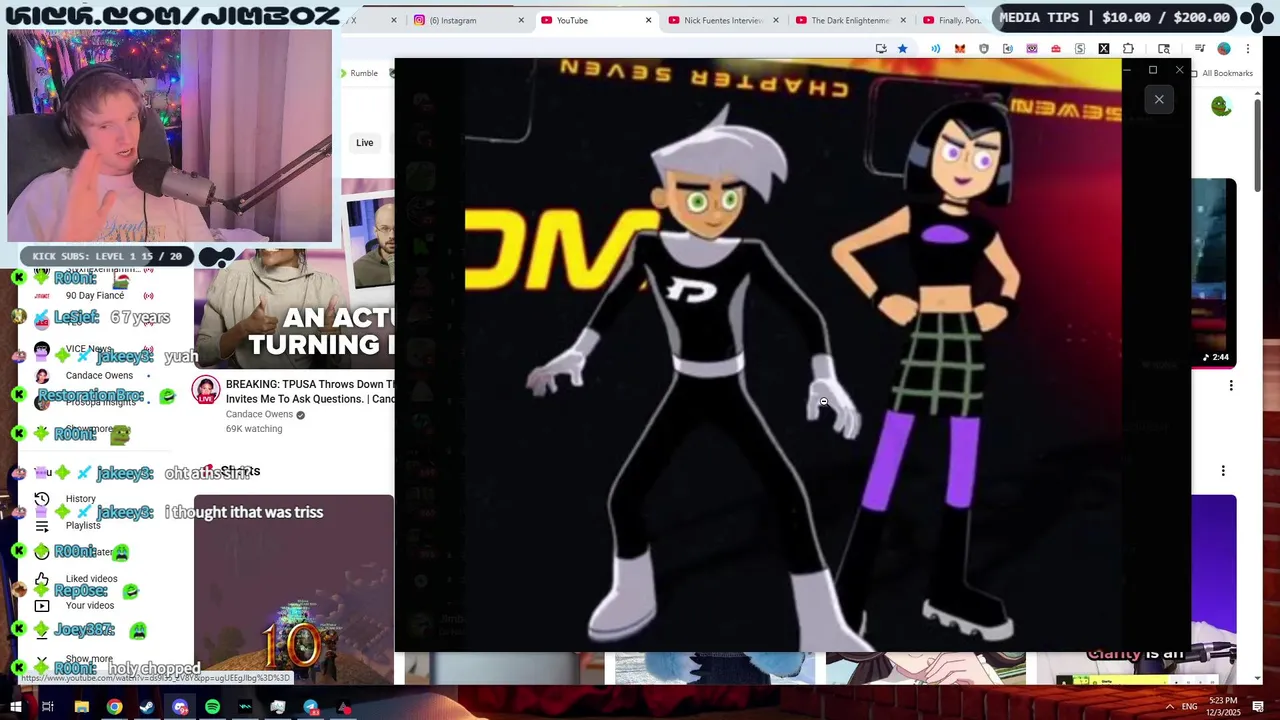Open options menu below the 2:44 video
This screenshot has width=1280, height=720.
(1231, 386)
